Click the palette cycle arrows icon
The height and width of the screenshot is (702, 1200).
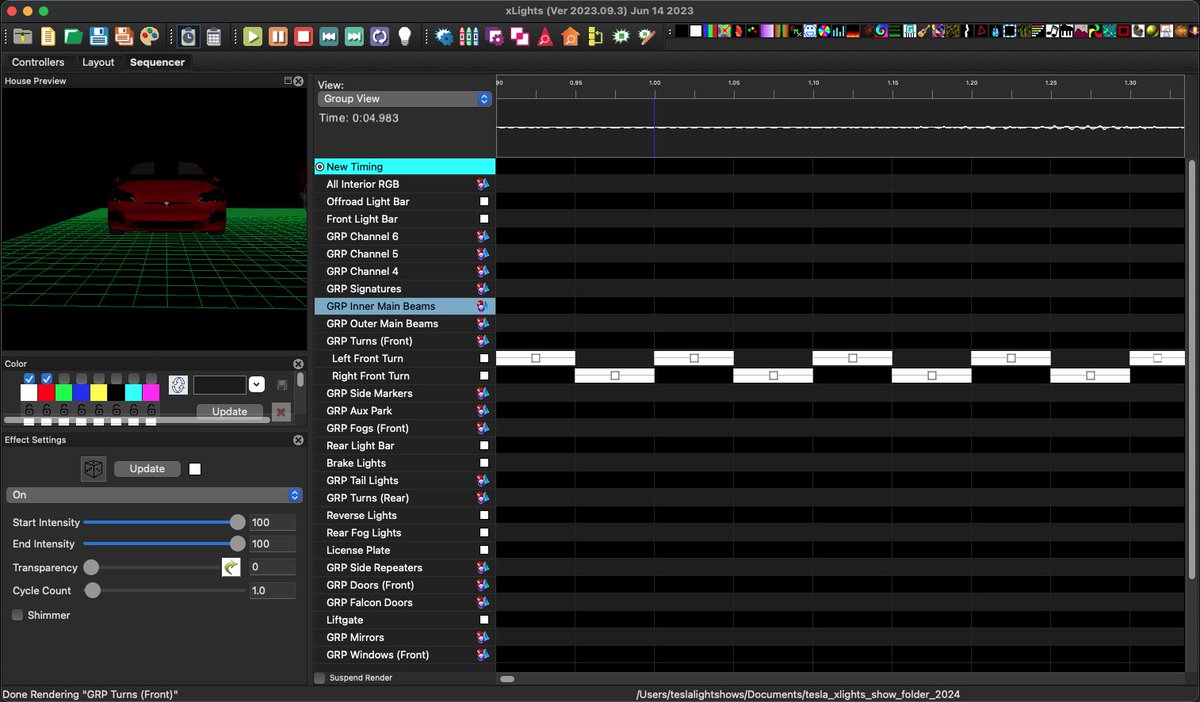coord(178,385)
